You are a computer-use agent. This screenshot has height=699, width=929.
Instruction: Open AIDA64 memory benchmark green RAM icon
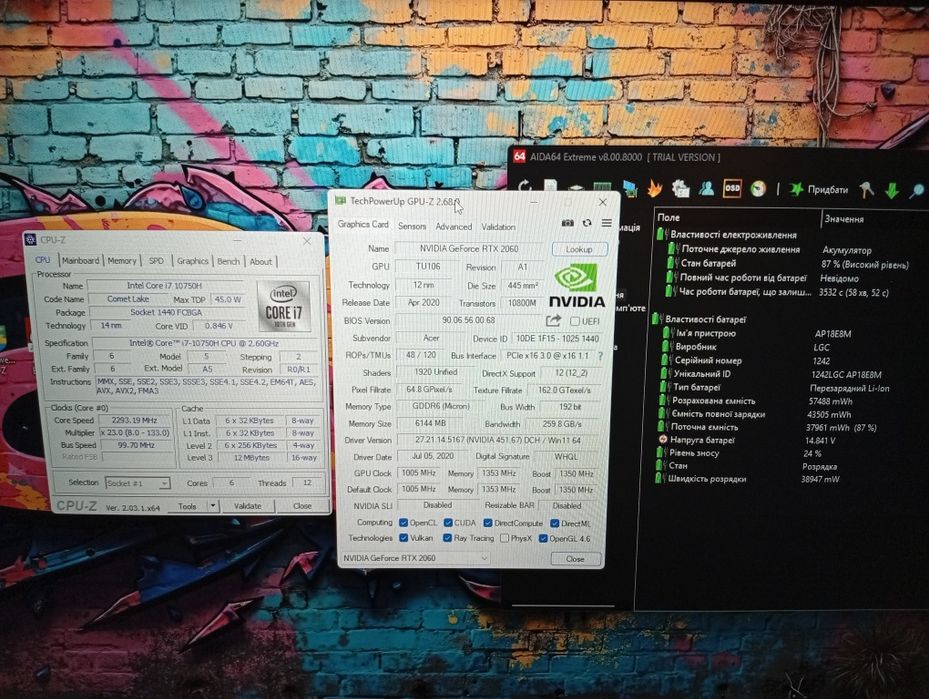point(602,188)
